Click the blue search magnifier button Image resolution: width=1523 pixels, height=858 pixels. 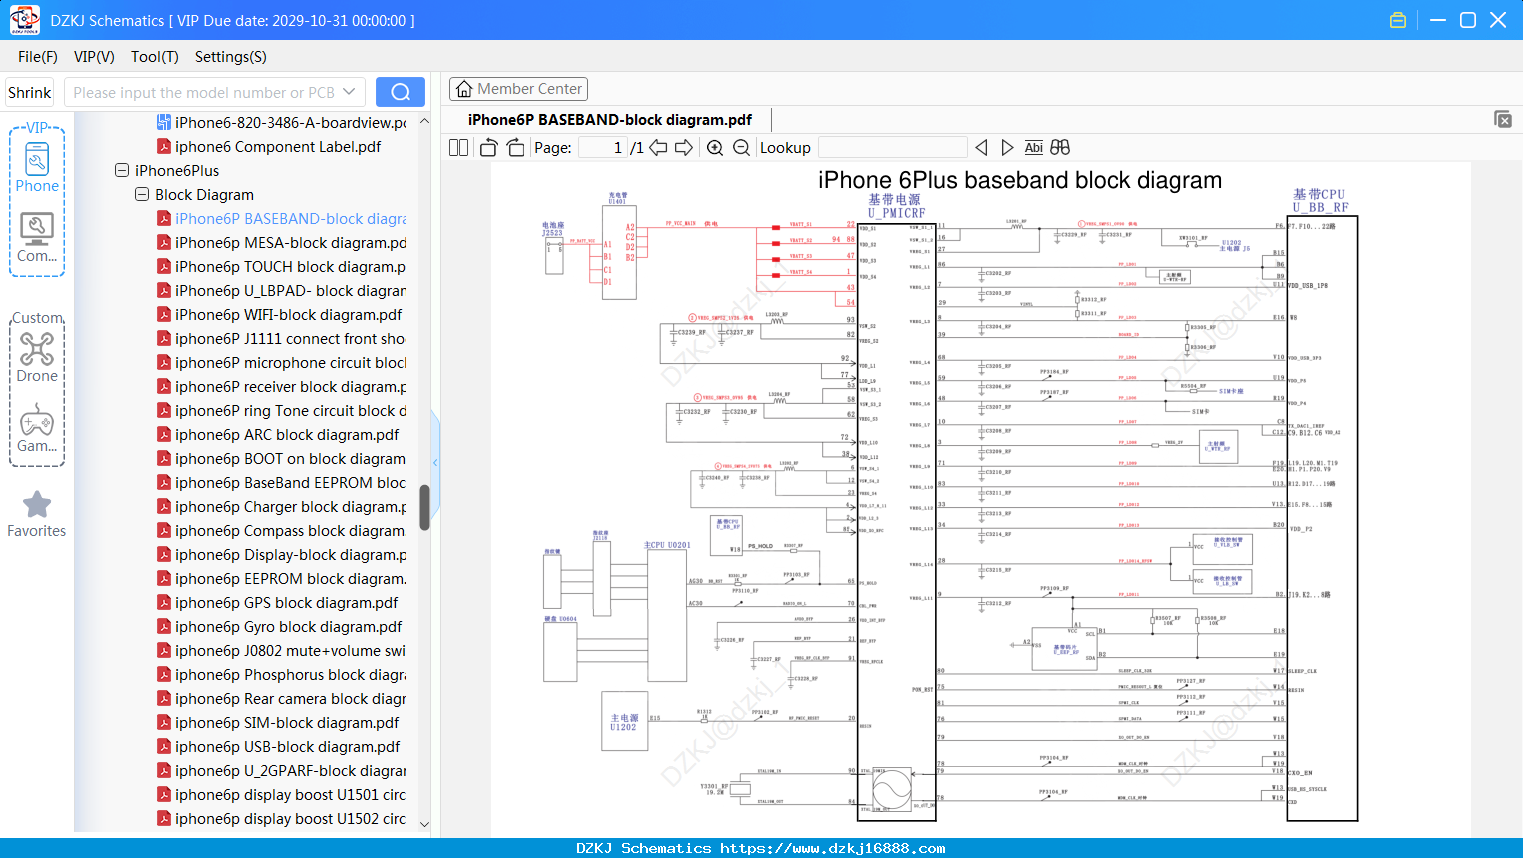400,92
